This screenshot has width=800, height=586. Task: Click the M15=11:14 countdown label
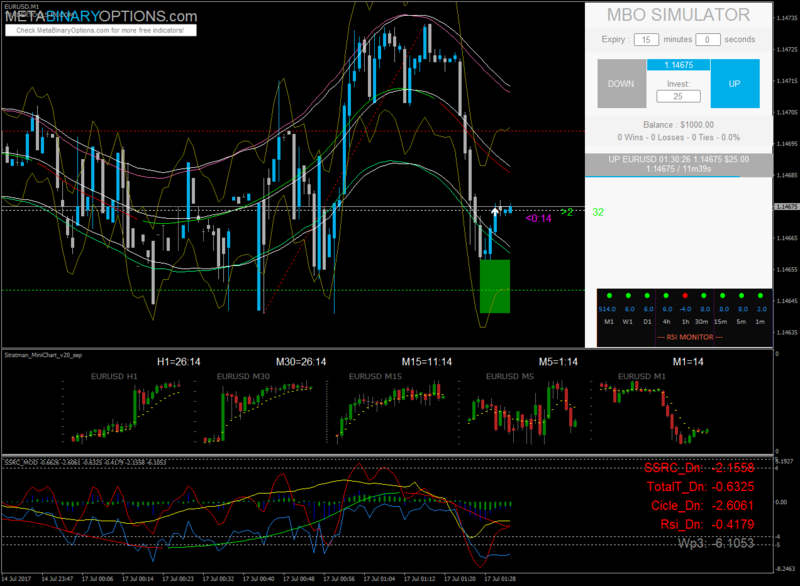click(x=427, y=362)
